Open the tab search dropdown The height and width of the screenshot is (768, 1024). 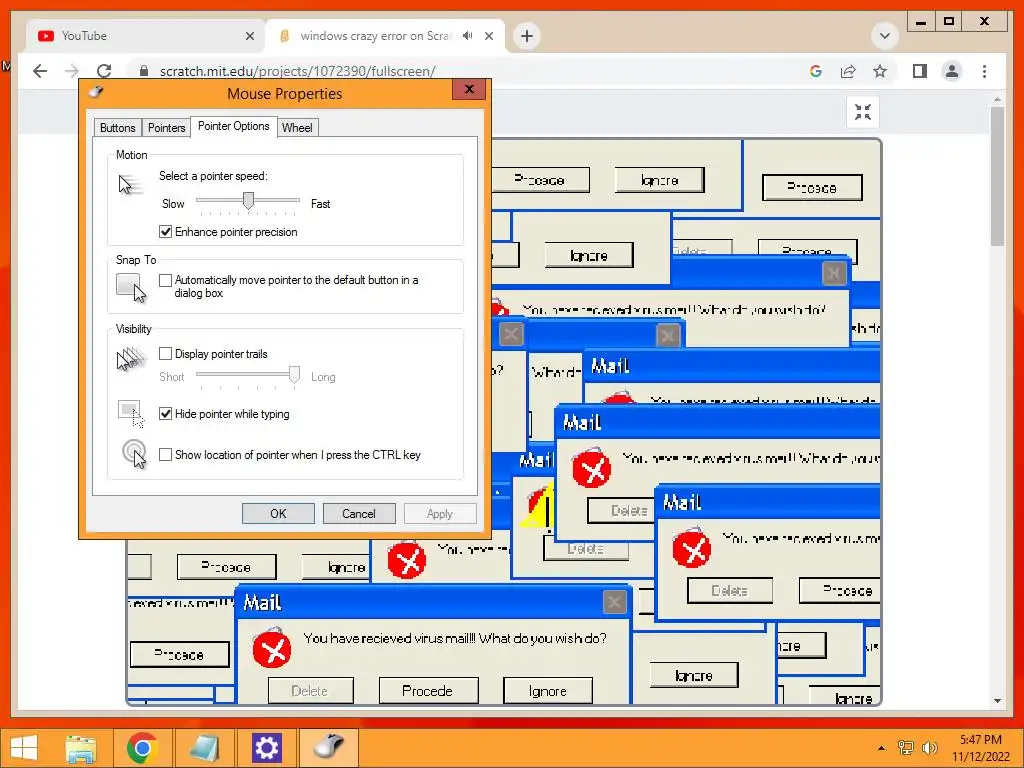(885, 36)
